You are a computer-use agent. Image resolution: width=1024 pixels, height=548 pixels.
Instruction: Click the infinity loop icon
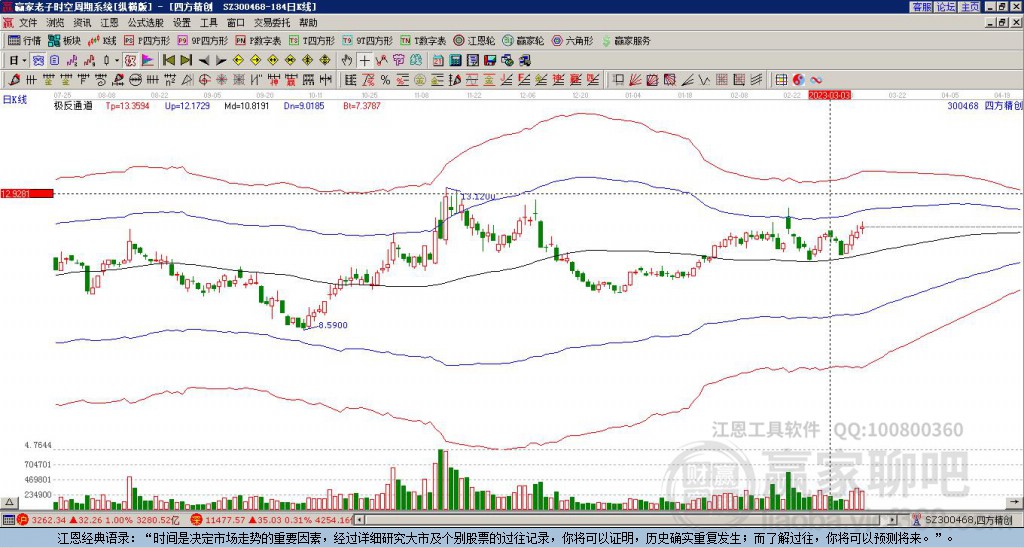coord(816,80)
